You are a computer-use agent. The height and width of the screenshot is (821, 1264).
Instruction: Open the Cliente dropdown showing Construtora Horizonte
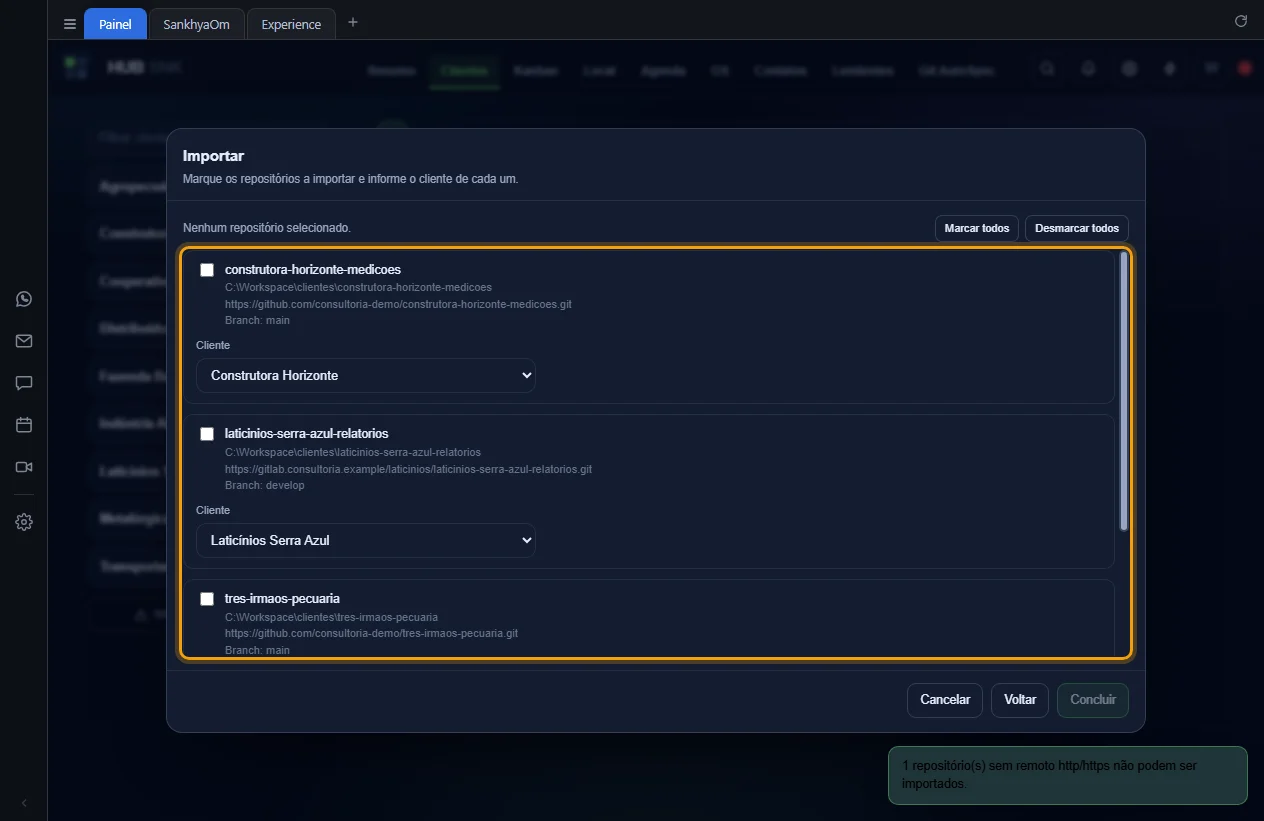pos(366,376)
